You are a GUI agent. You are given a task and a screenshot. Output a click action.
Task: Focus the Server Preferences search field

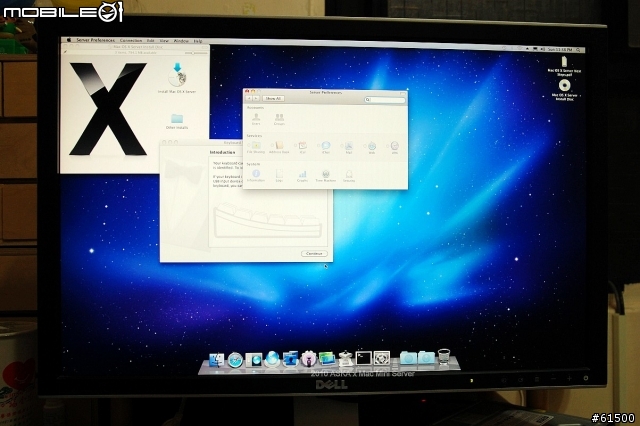pyautogui.click(x=384, y=100)
